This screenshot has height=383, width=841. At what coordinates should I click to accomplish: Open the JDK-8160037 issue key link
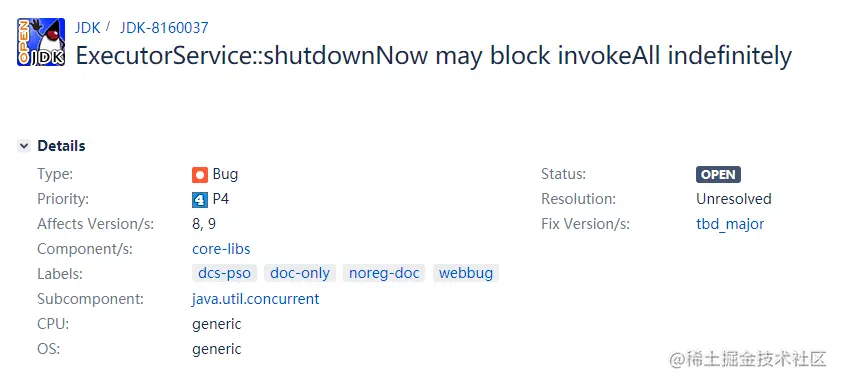pyautogui.click(x=164, y=27)
